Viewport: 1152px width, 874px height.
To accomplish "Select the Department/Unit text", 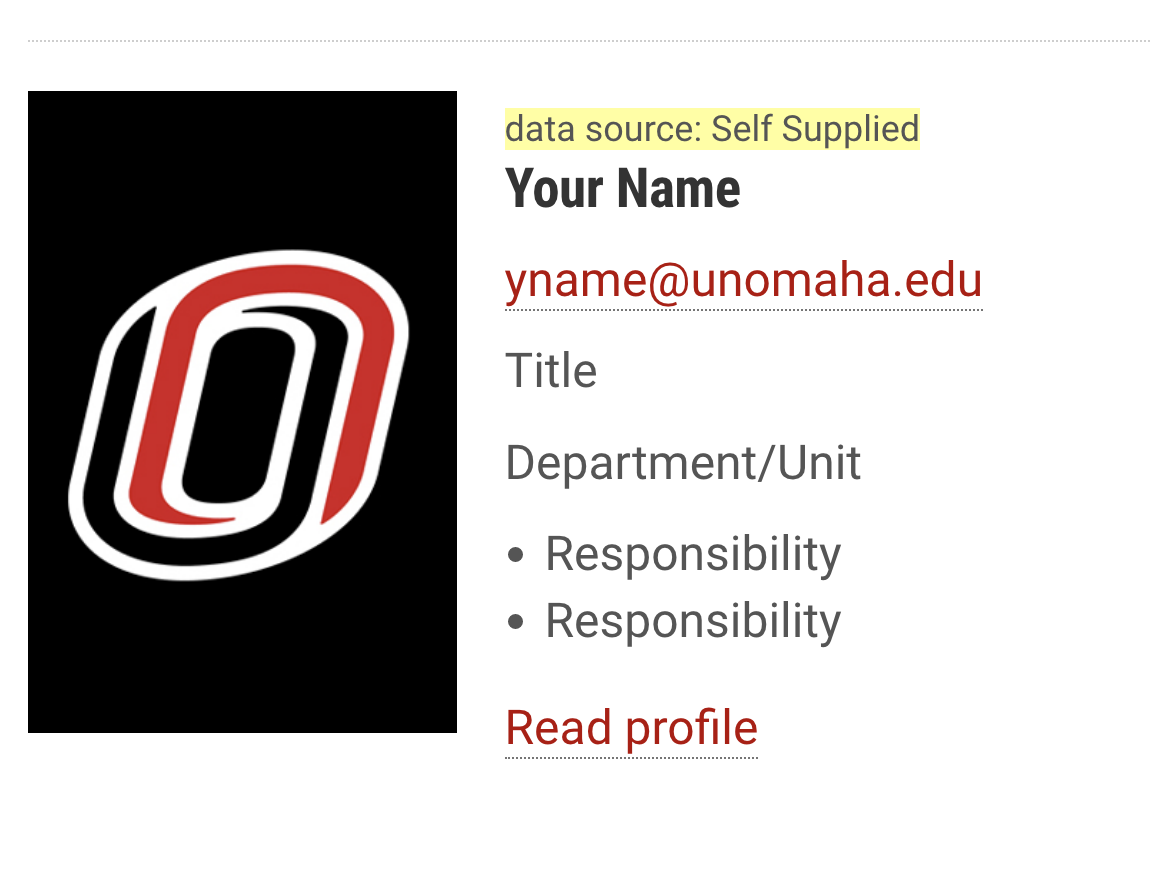I will pos(683,463).
